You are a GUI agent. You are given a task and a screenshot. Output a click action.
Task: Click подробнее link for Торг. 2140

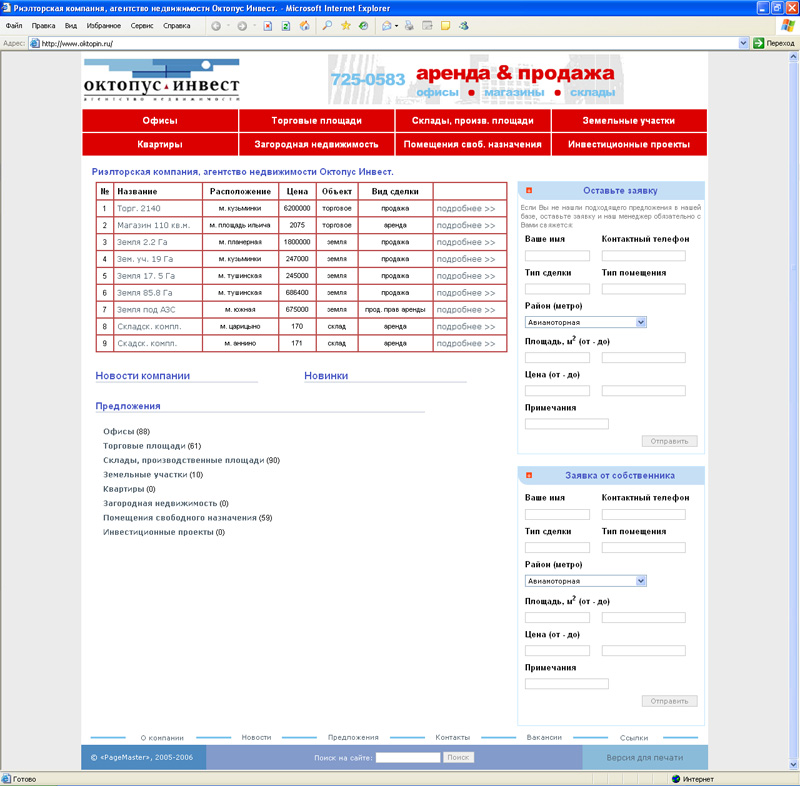pyautogui.click(x=466, y=208)
